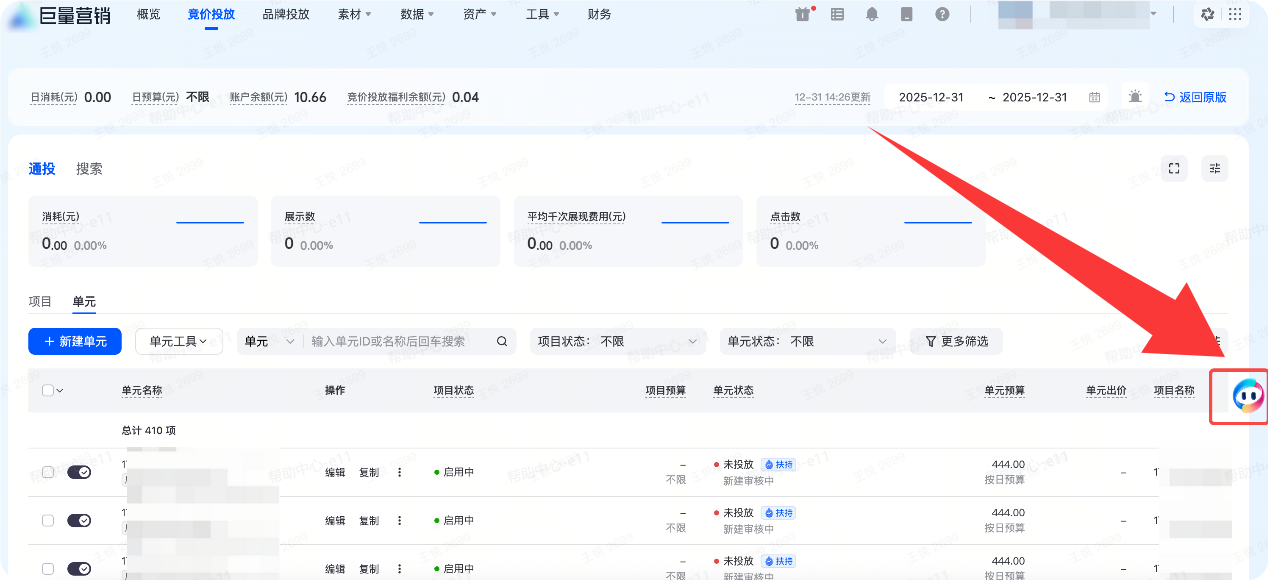Tick the select-all checkbox in table header

pos(47,390)
